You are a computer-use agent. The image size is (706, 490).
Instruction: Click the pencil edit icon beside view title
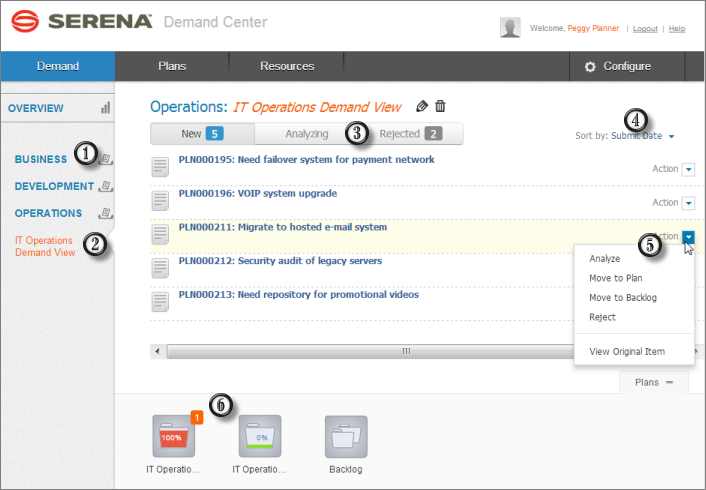coord(422,106)
